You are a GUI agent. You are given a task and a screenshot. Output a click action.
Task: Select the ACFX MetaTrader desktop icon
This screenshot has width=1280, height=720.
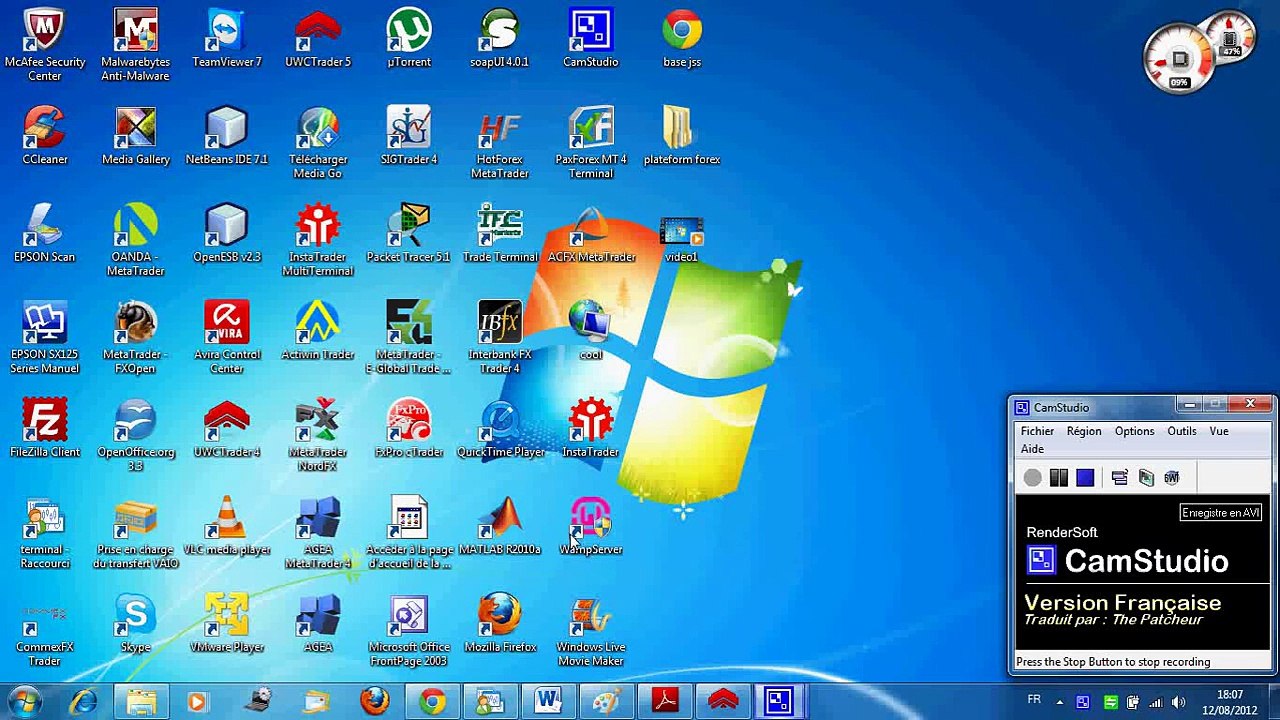pos(591,233)
